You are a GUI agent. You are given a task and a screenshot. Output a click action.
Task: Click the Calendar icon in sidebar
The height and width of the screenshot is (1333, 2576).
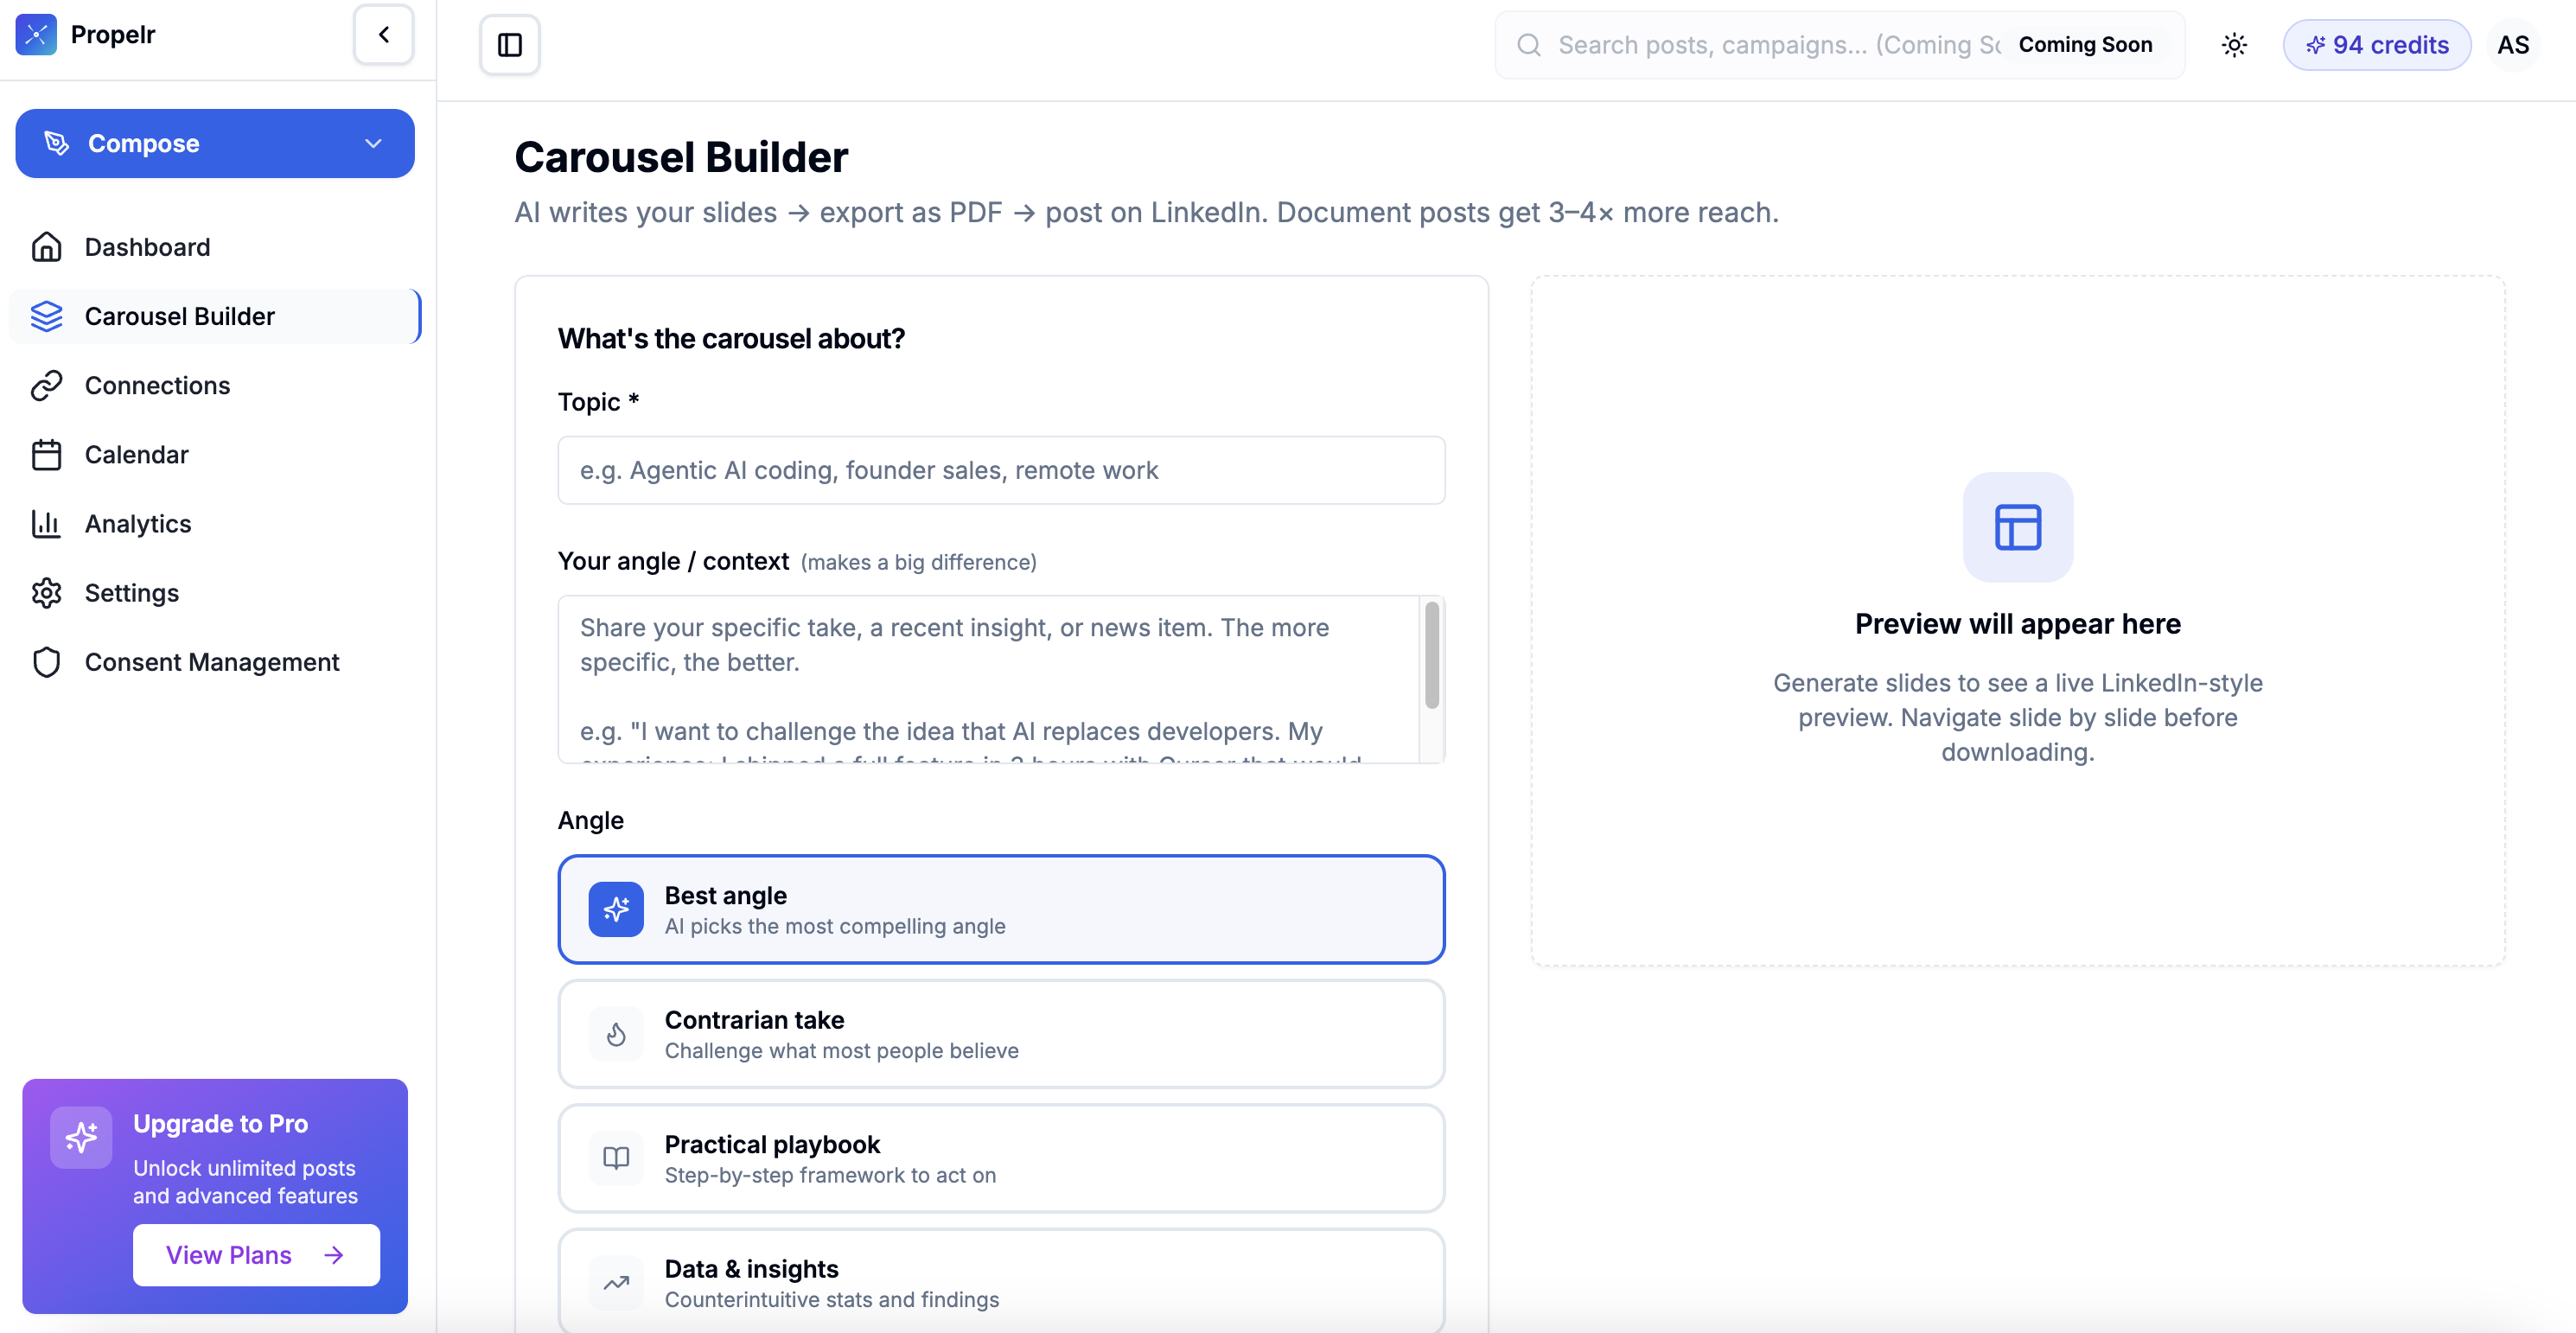pos(46,454)
